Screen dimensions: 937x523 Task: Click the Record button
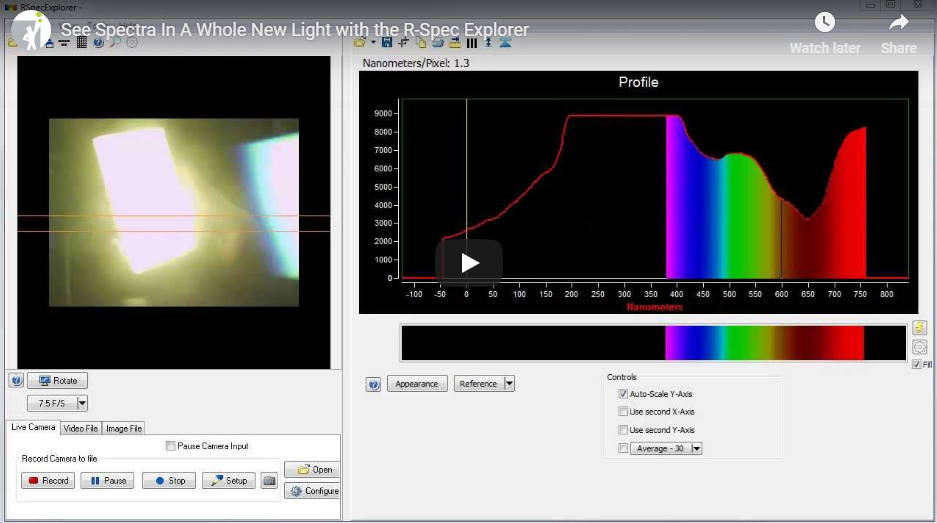coord(48,481)
